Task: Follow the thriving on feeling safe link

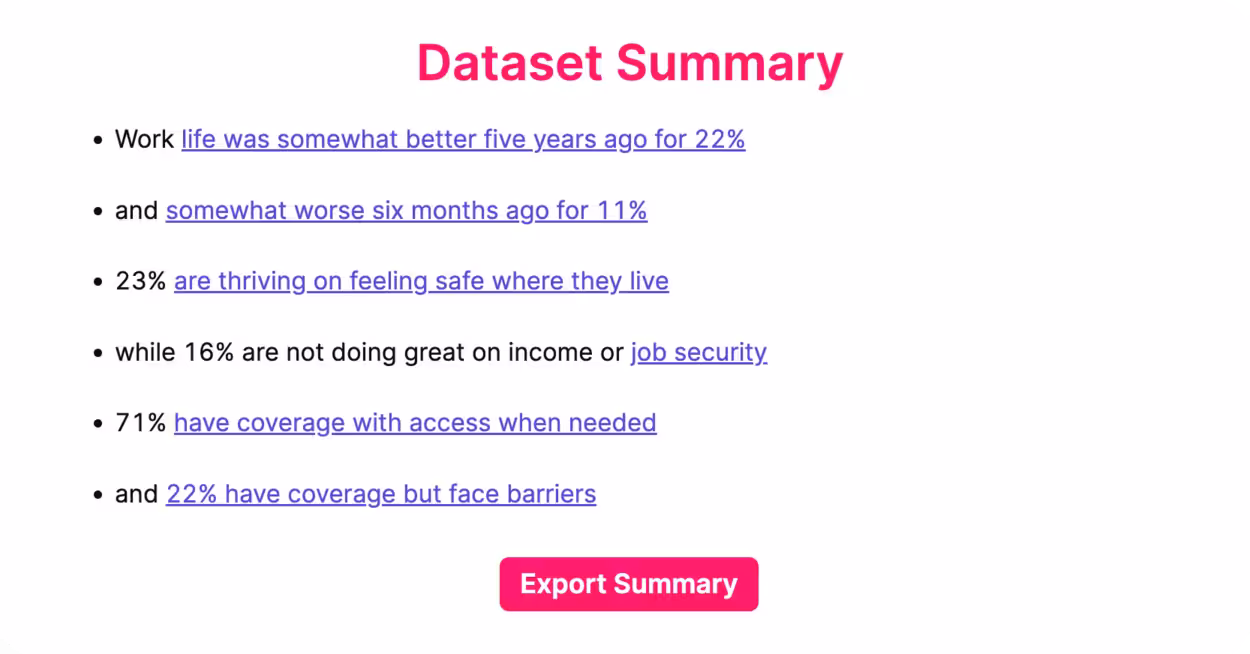Action: (x=421, y=281)
